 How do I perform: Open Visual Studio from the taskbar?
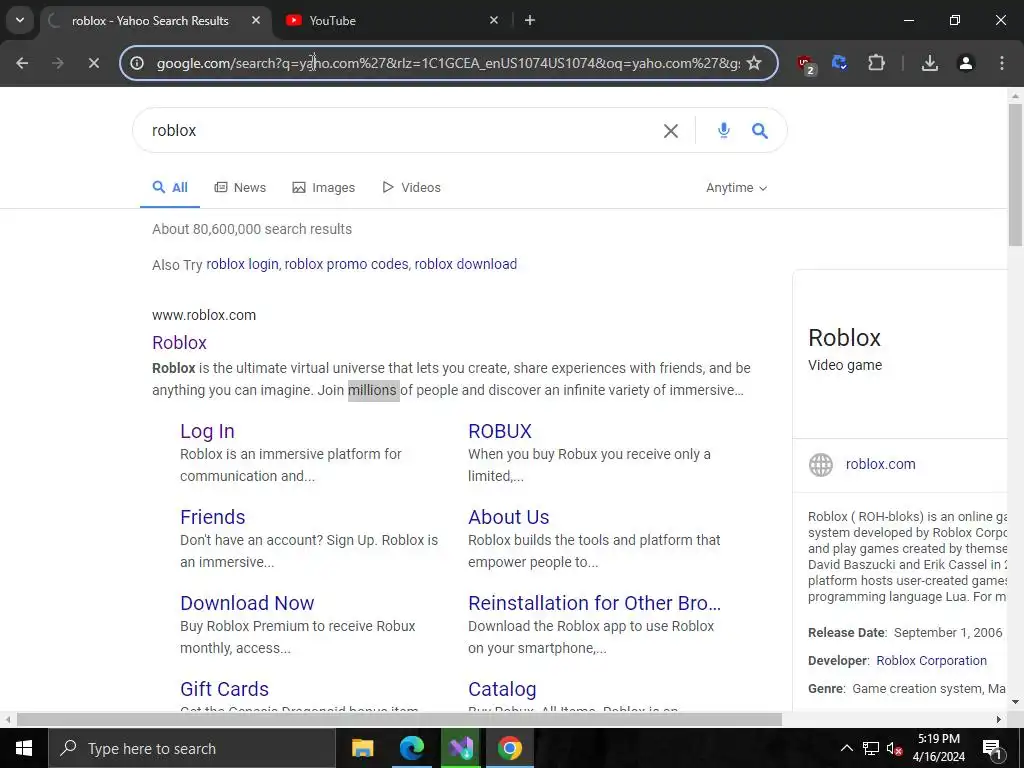coord(460,748)
